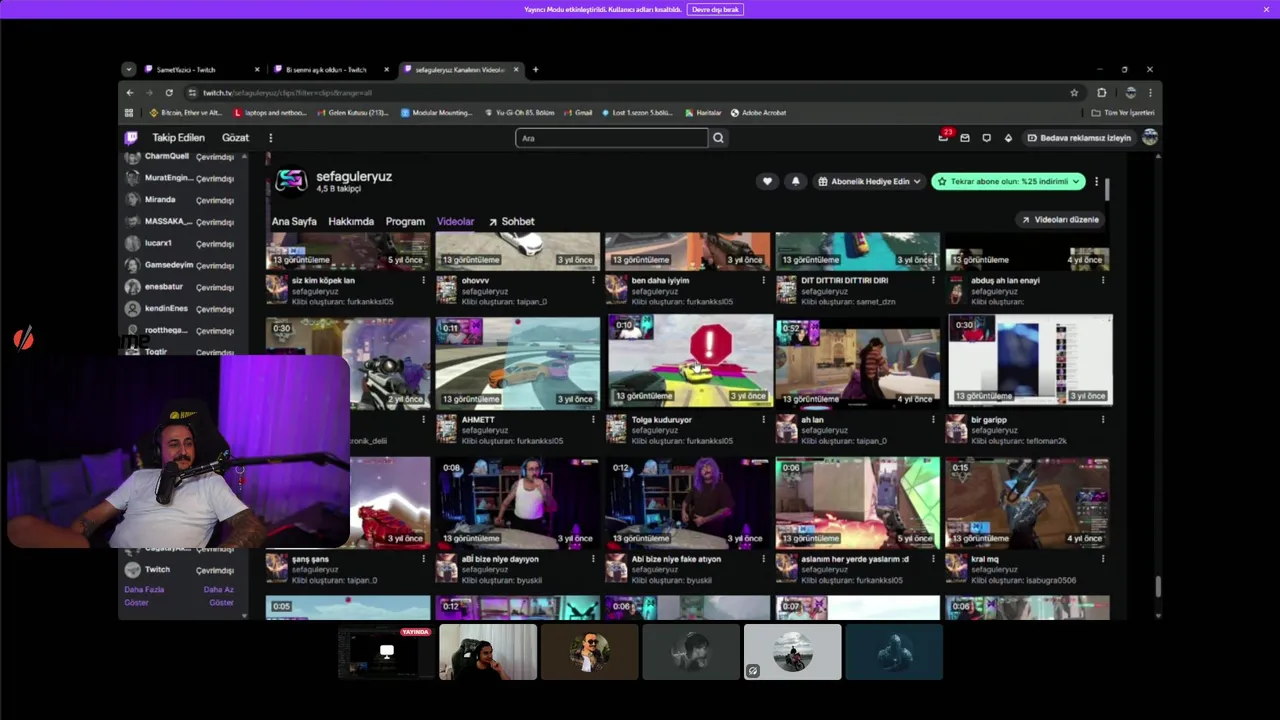This screenshot has width=1280, height=720.
Task: Open Program channel tab
Action: tap(405, 221)
